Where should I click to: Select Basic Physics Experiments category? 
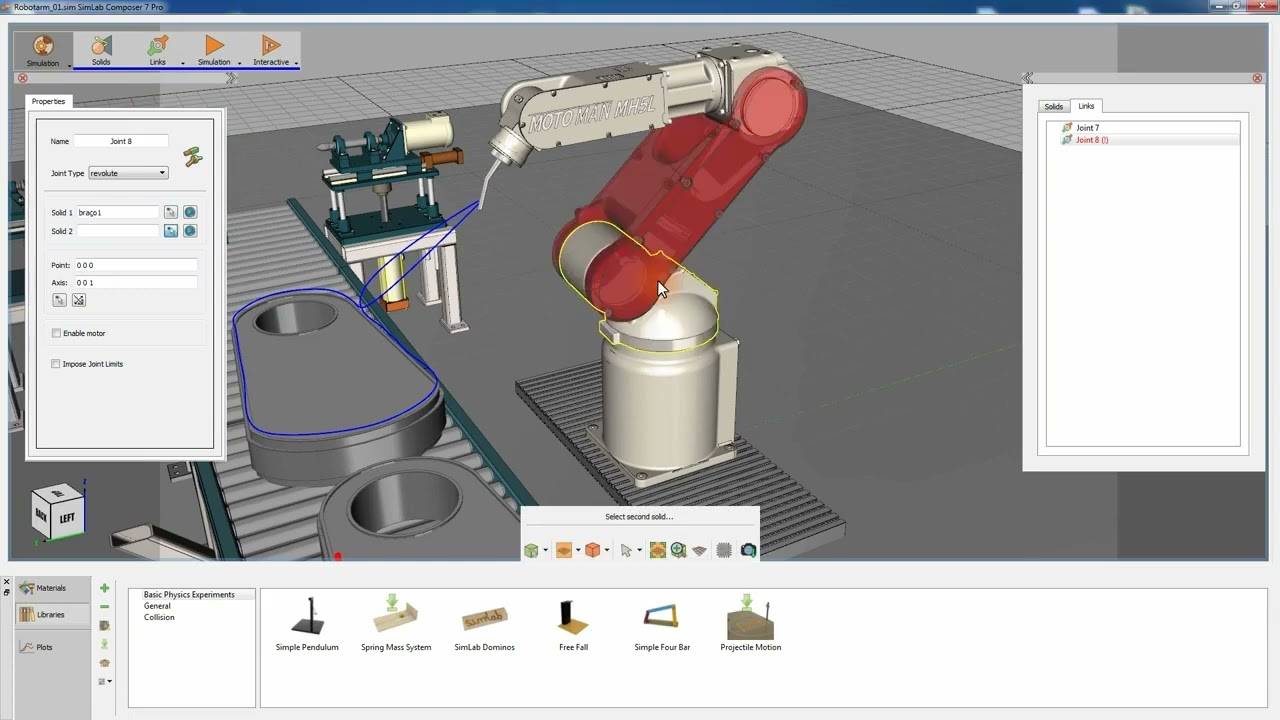coord(189,594)
